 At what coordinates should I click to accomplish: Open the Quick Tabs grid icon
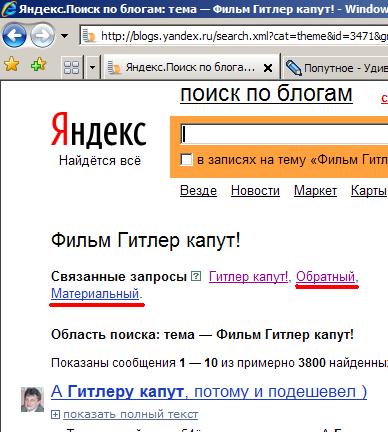coord(71,68)
